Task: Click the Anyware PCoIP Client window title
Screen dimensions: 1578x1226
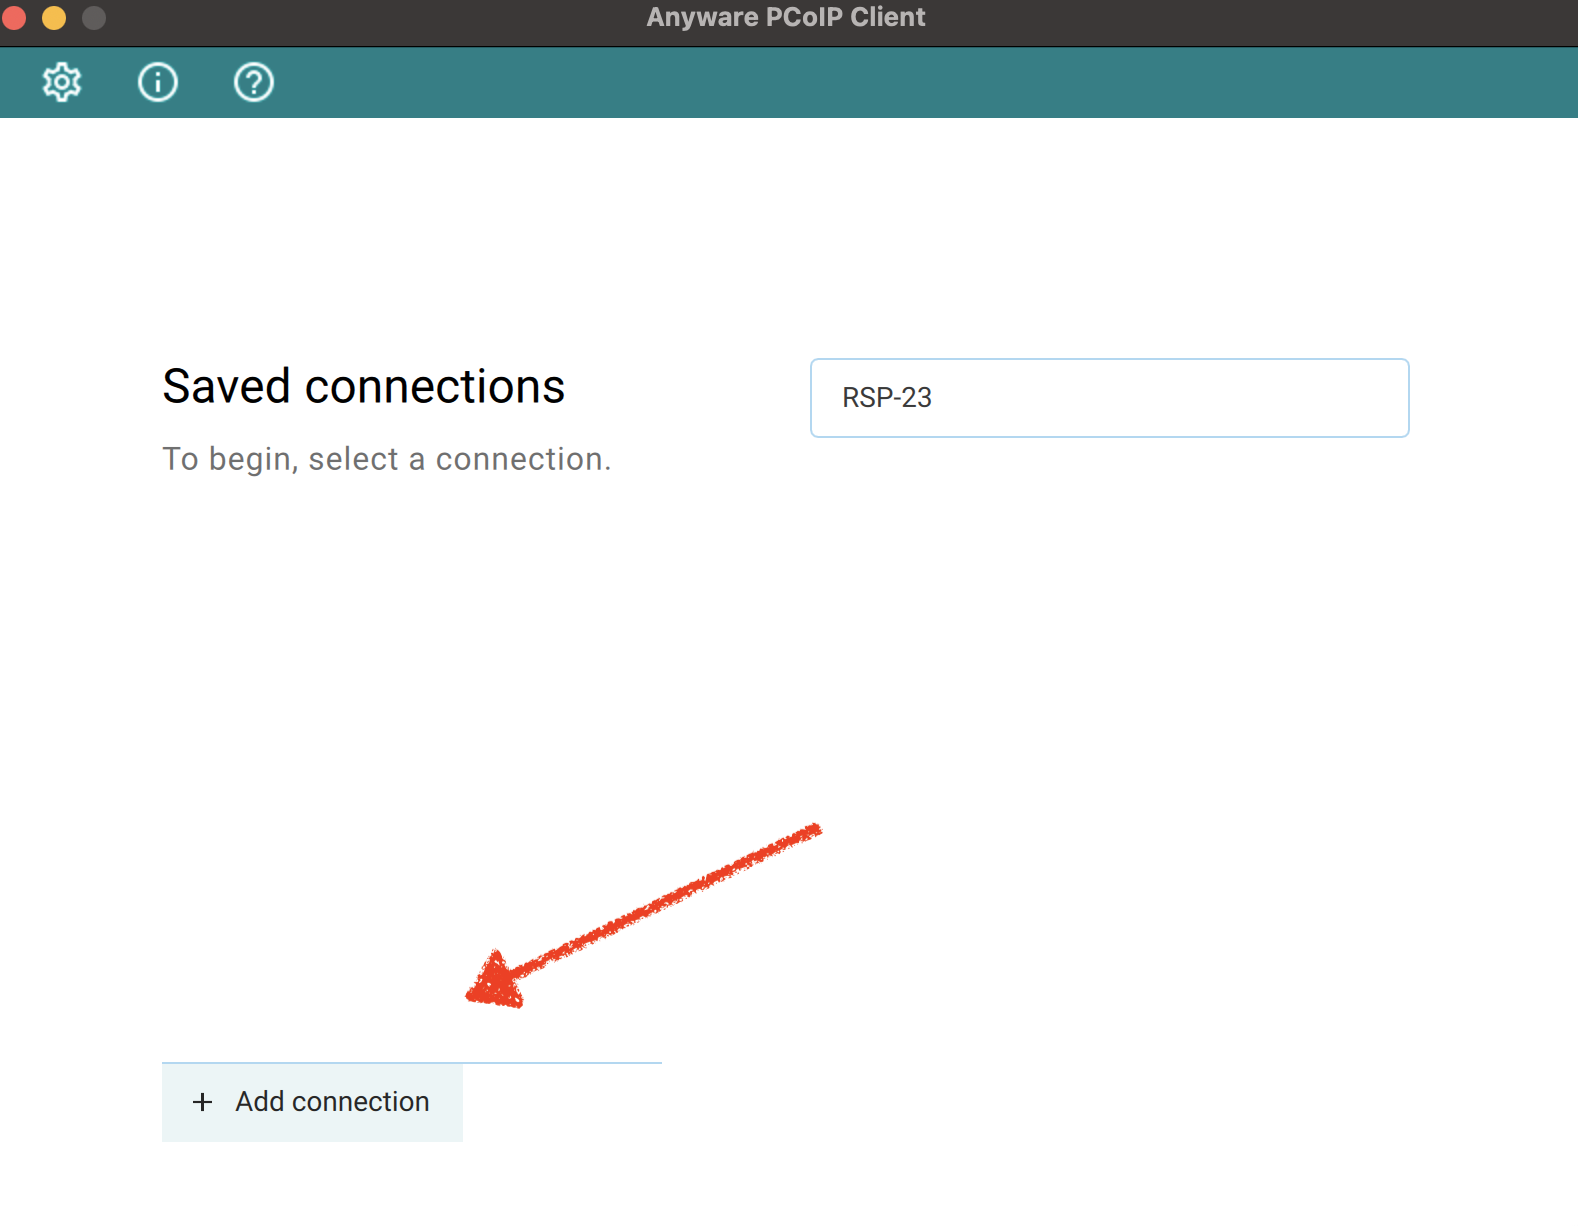Action: pyautogui.click(x=786, y=17)
